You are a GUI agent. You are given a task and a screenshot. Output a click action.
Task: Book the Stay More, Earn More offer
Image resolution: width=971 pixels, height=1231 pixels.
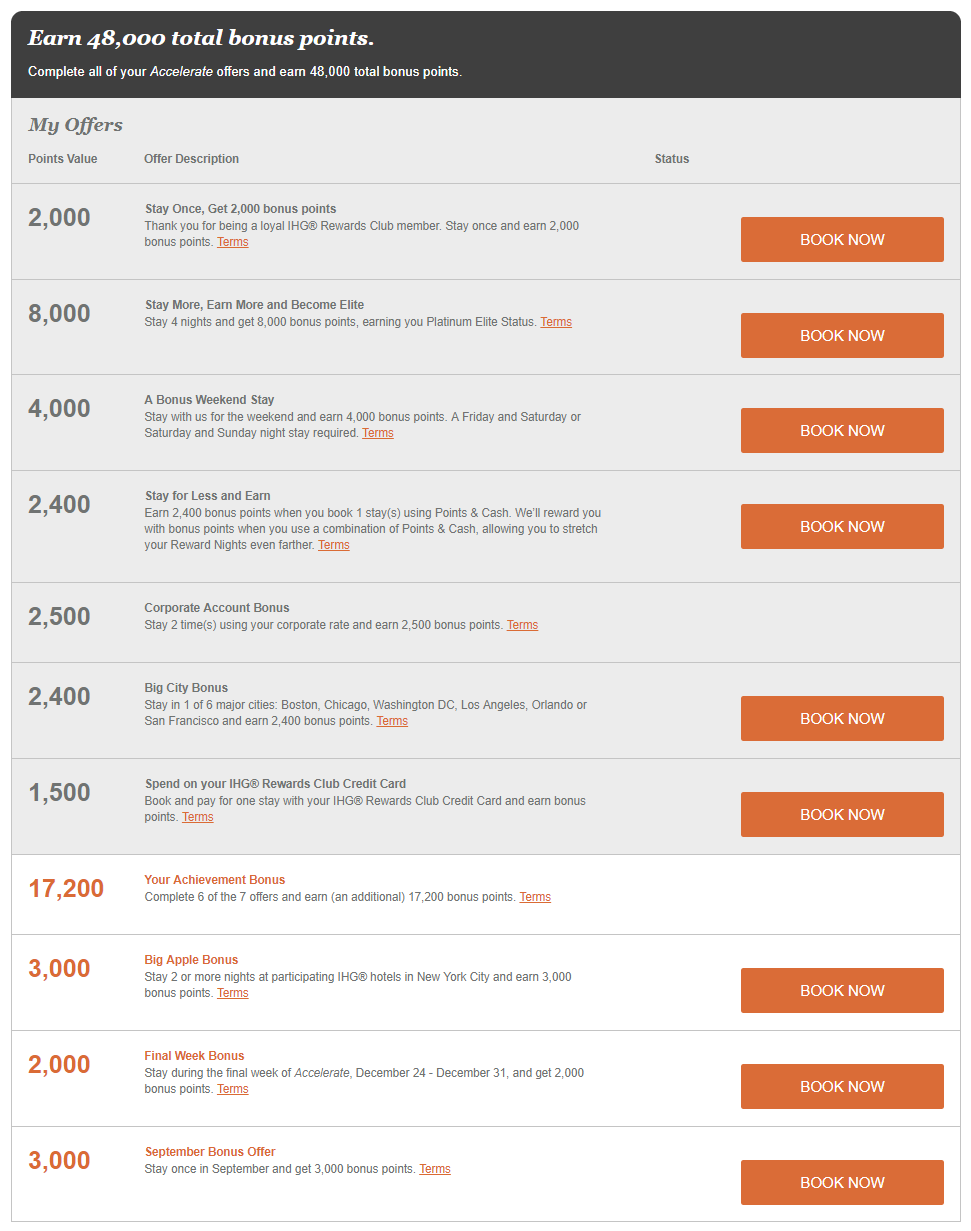pyautogui.click(x=842, y=335)
